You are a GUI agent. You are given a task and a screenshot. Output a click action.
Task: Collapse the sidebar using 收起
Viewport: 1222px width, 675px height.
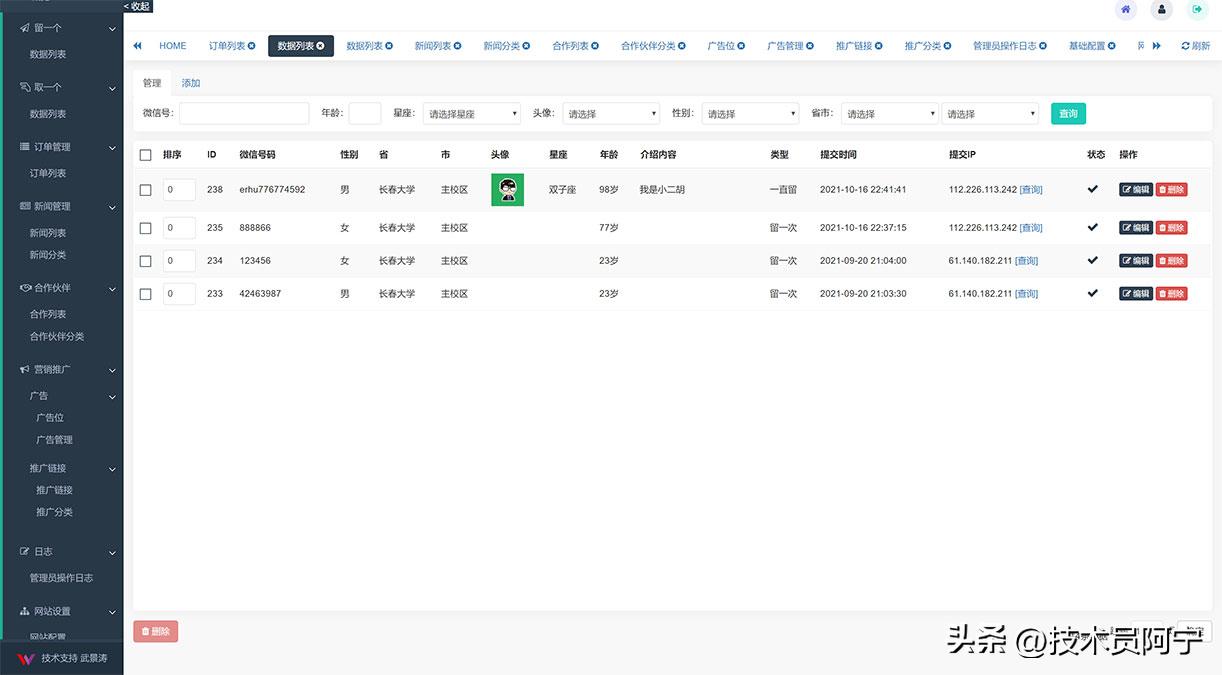tap(138, 5)
